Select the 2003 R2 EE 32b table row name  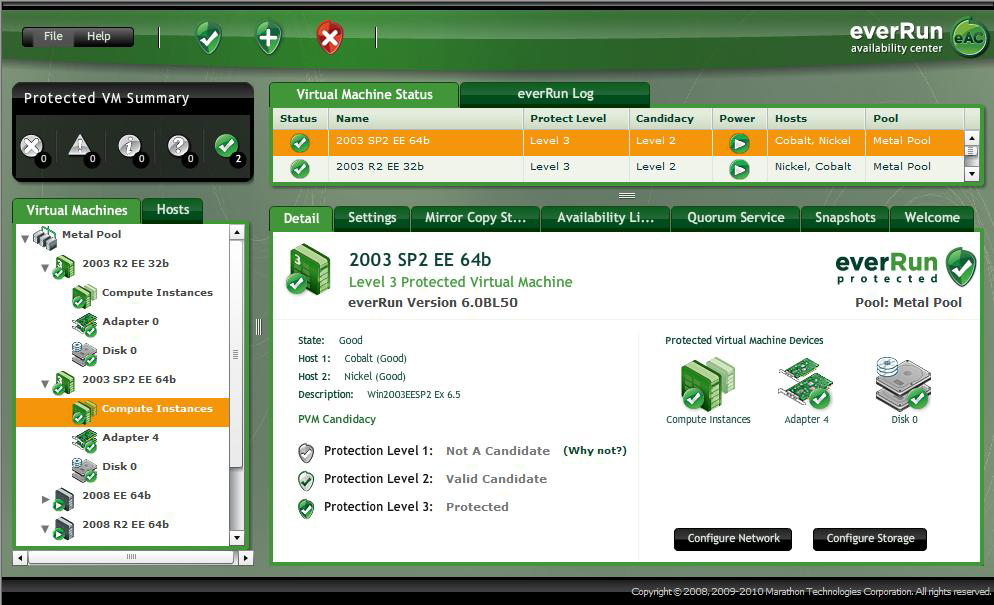pos(380,167)
